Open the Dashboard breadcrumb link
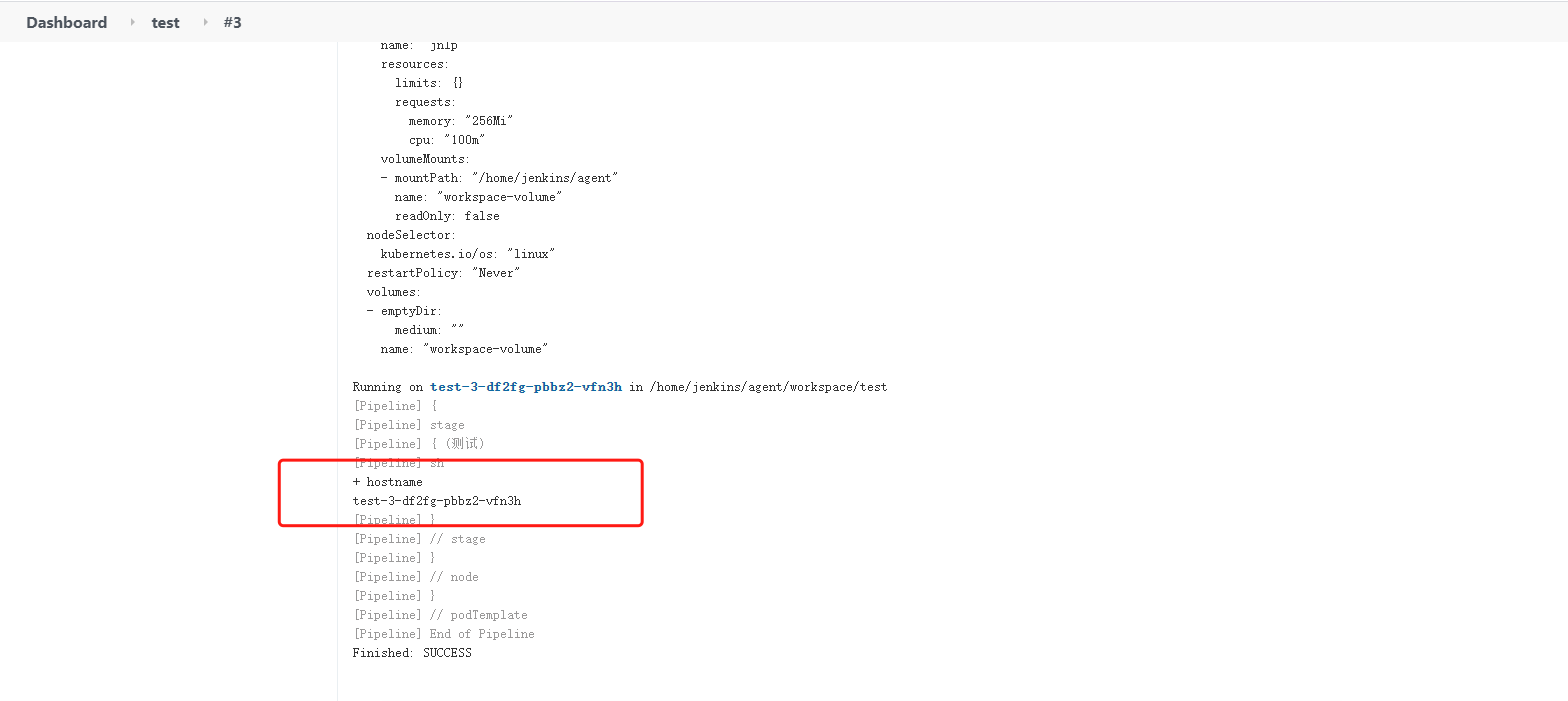 [x=66, y=22]
